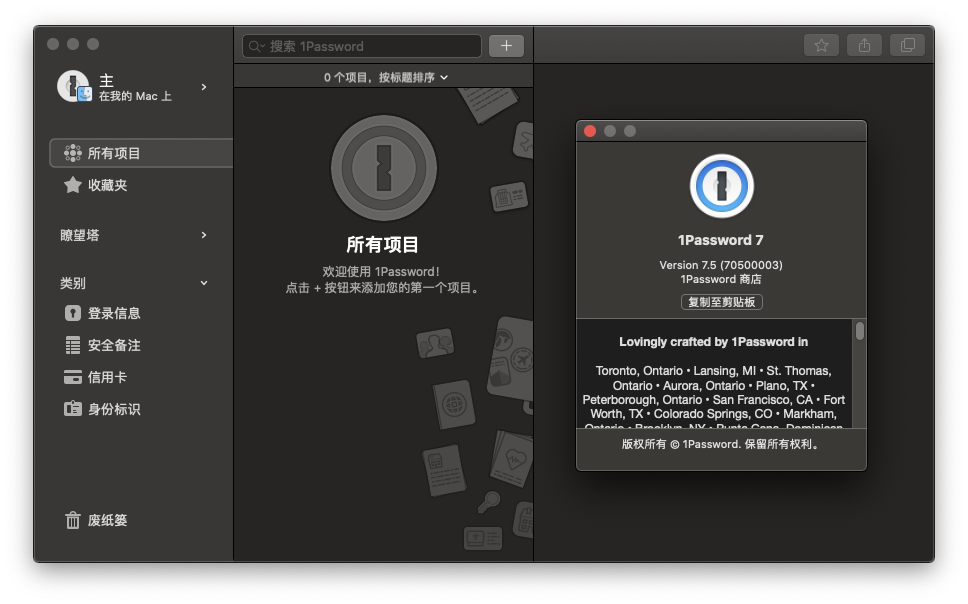Screen dimensions: 968x604
Task: Open the 瞭望塔 Watchtower heading
Action: pos(80,235)
